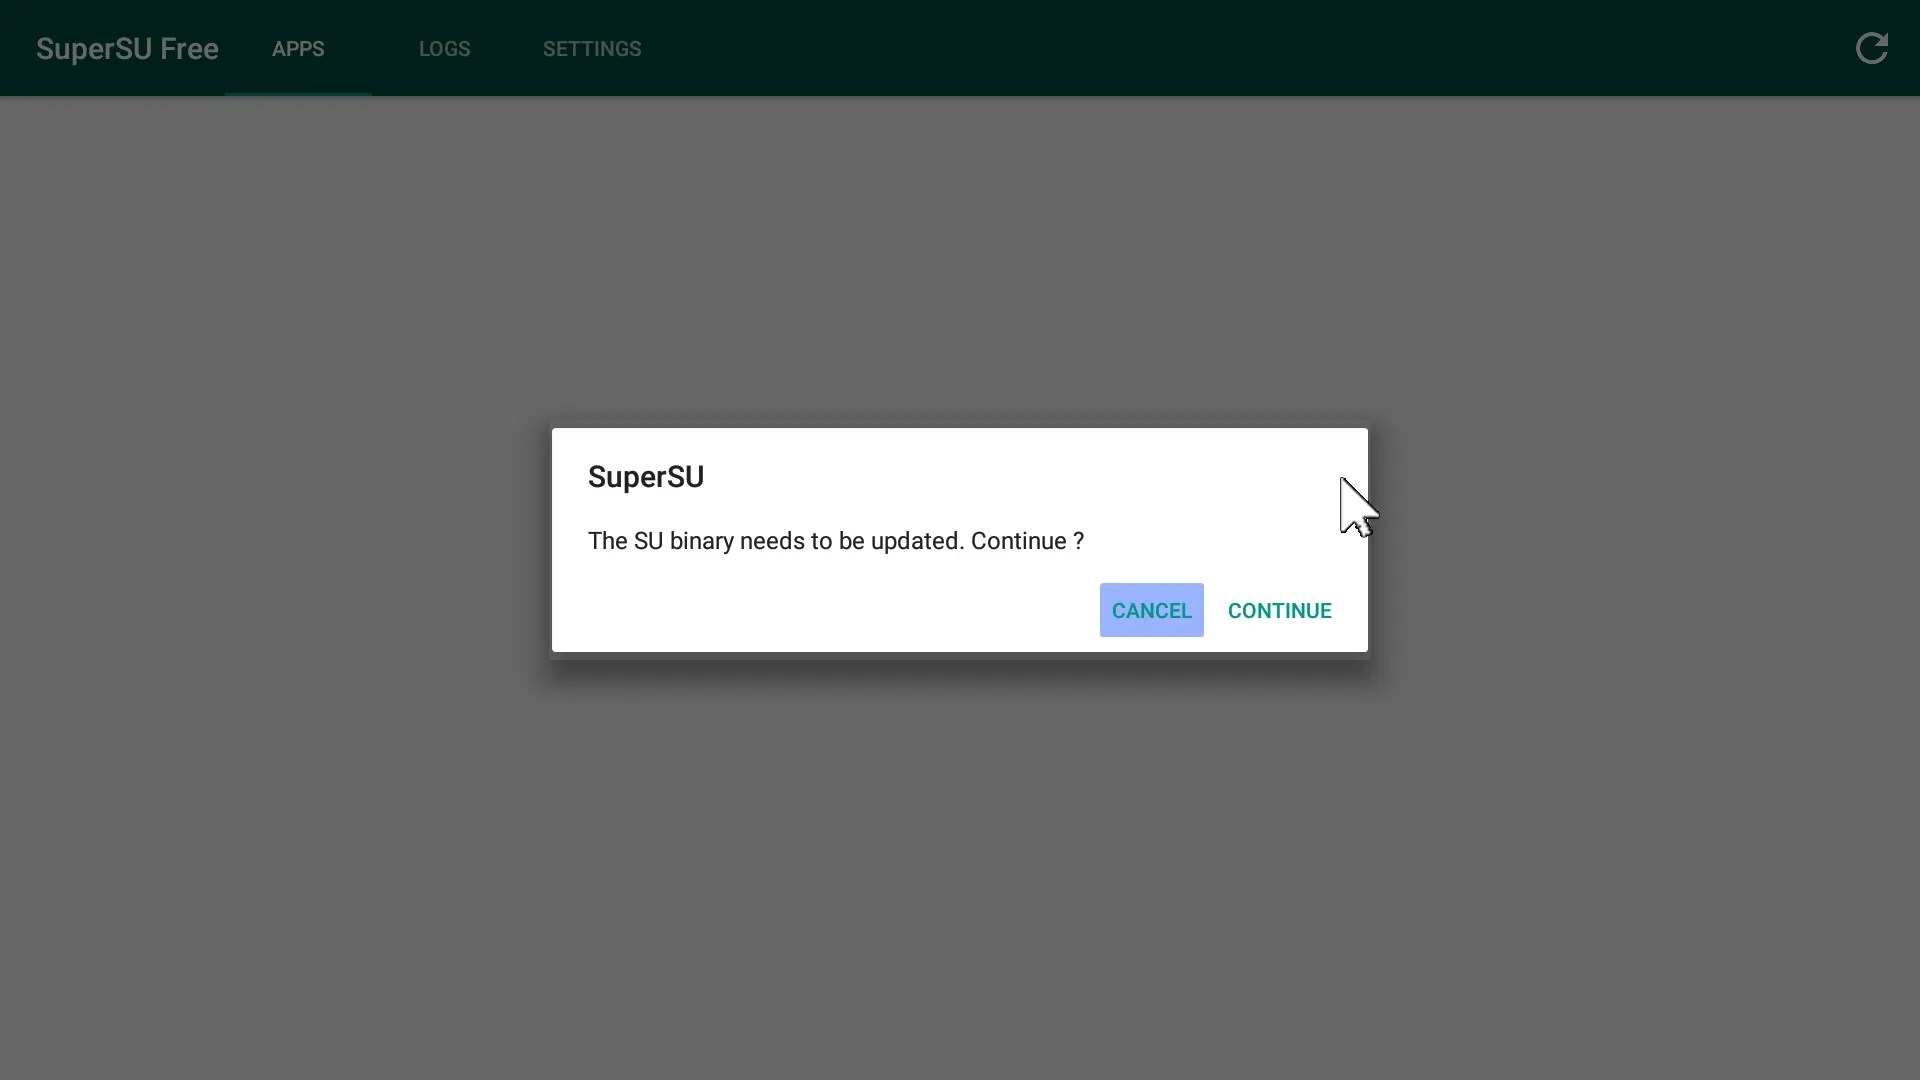Click the refresh icon to update SuperSU data
This screenshot has width=1920, height=1080.
point(1872,48)
